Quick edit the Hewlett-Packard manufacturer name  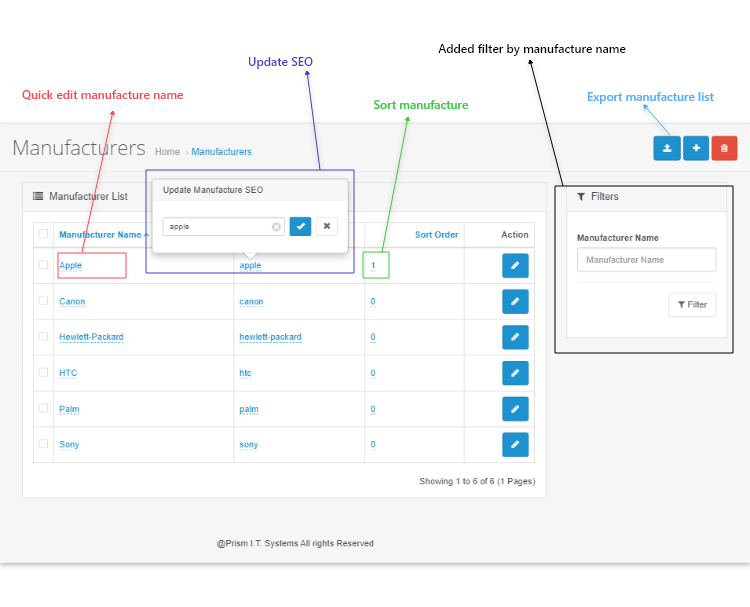pos(91,337)
